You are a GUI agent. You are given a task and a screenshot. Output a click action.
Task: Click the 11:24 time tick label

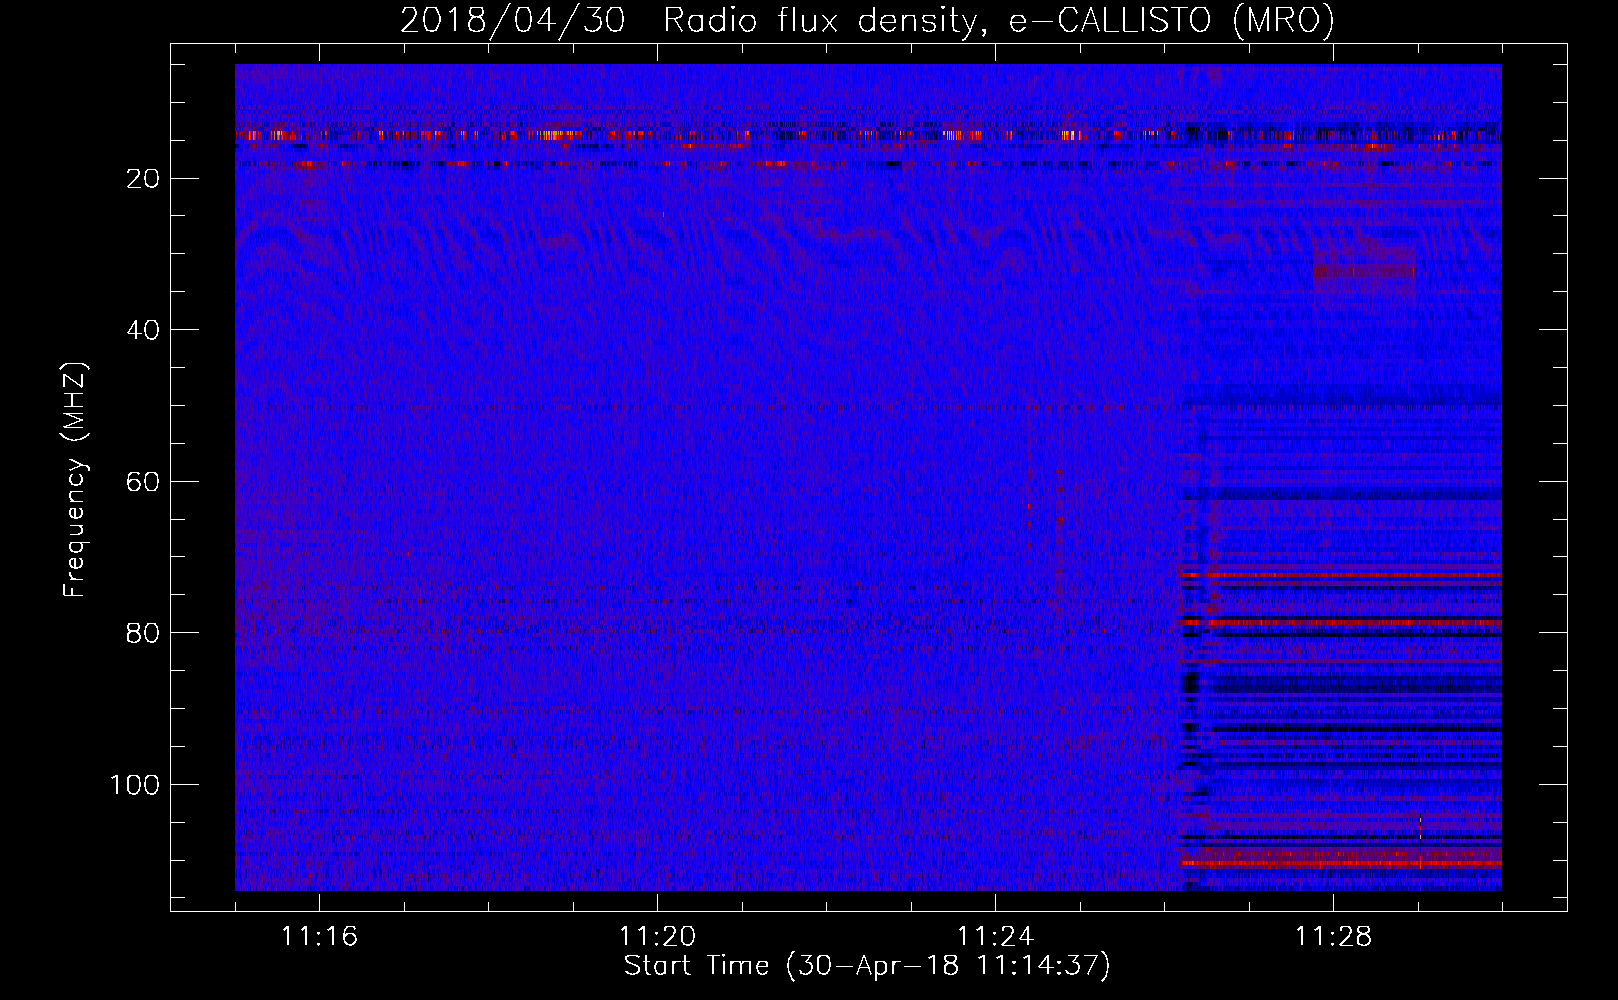995,936
